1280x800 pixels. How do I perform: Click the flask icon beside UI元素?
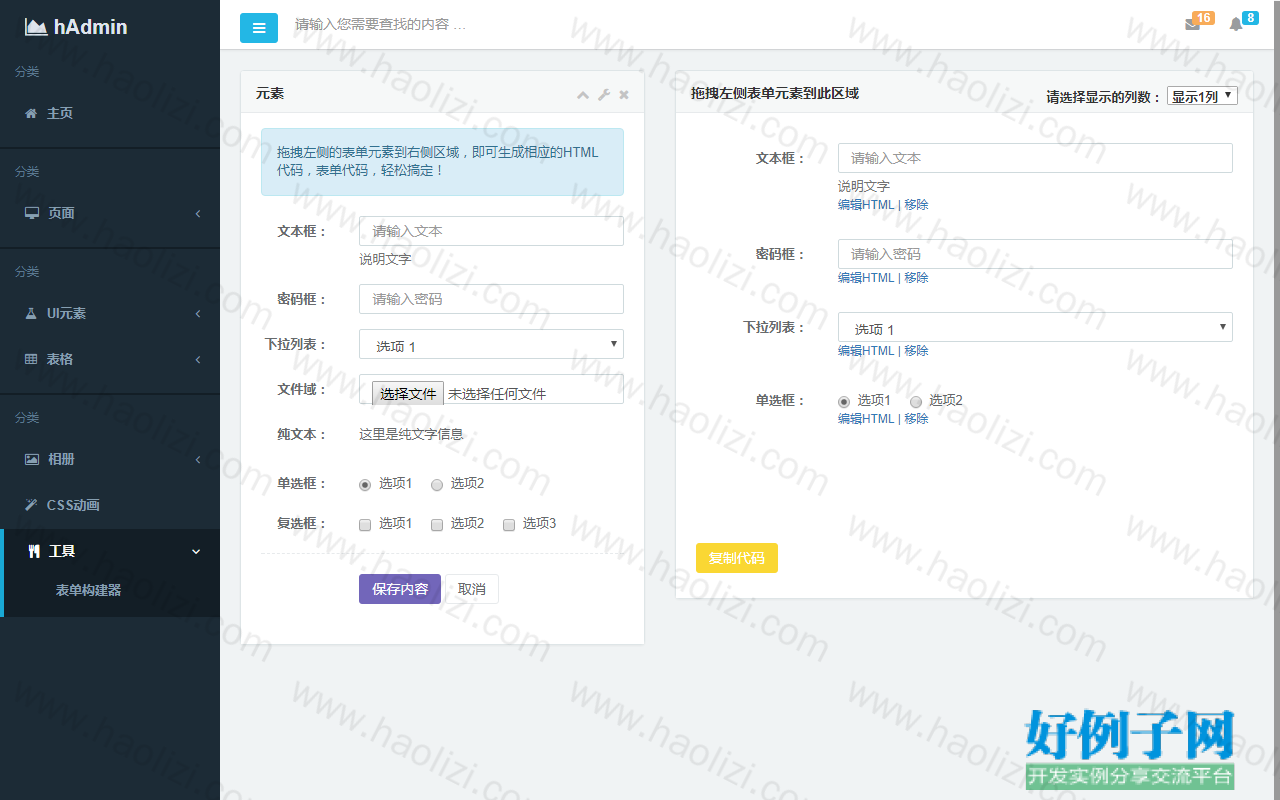pos(31,313)
